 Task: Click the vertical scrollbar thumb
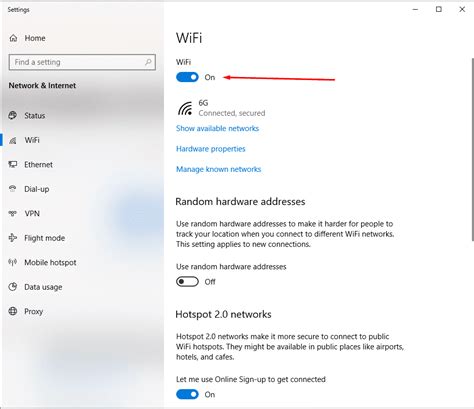tap(472, 149)
